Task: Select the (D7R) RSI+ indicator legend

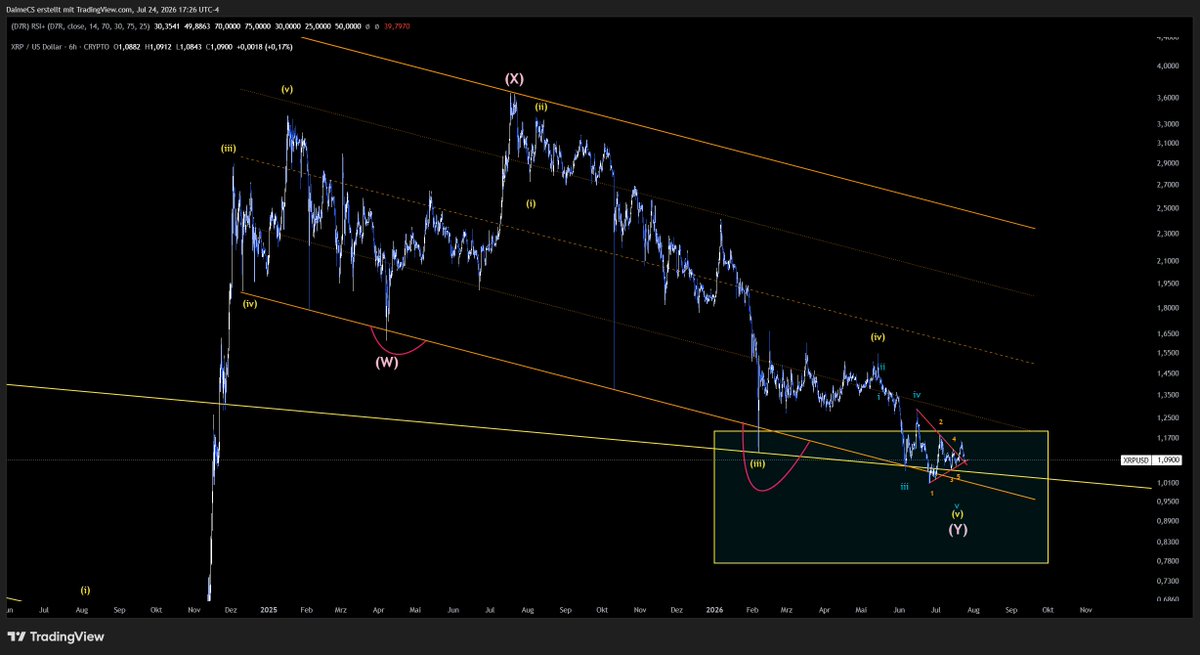Action: click(79, 26)
